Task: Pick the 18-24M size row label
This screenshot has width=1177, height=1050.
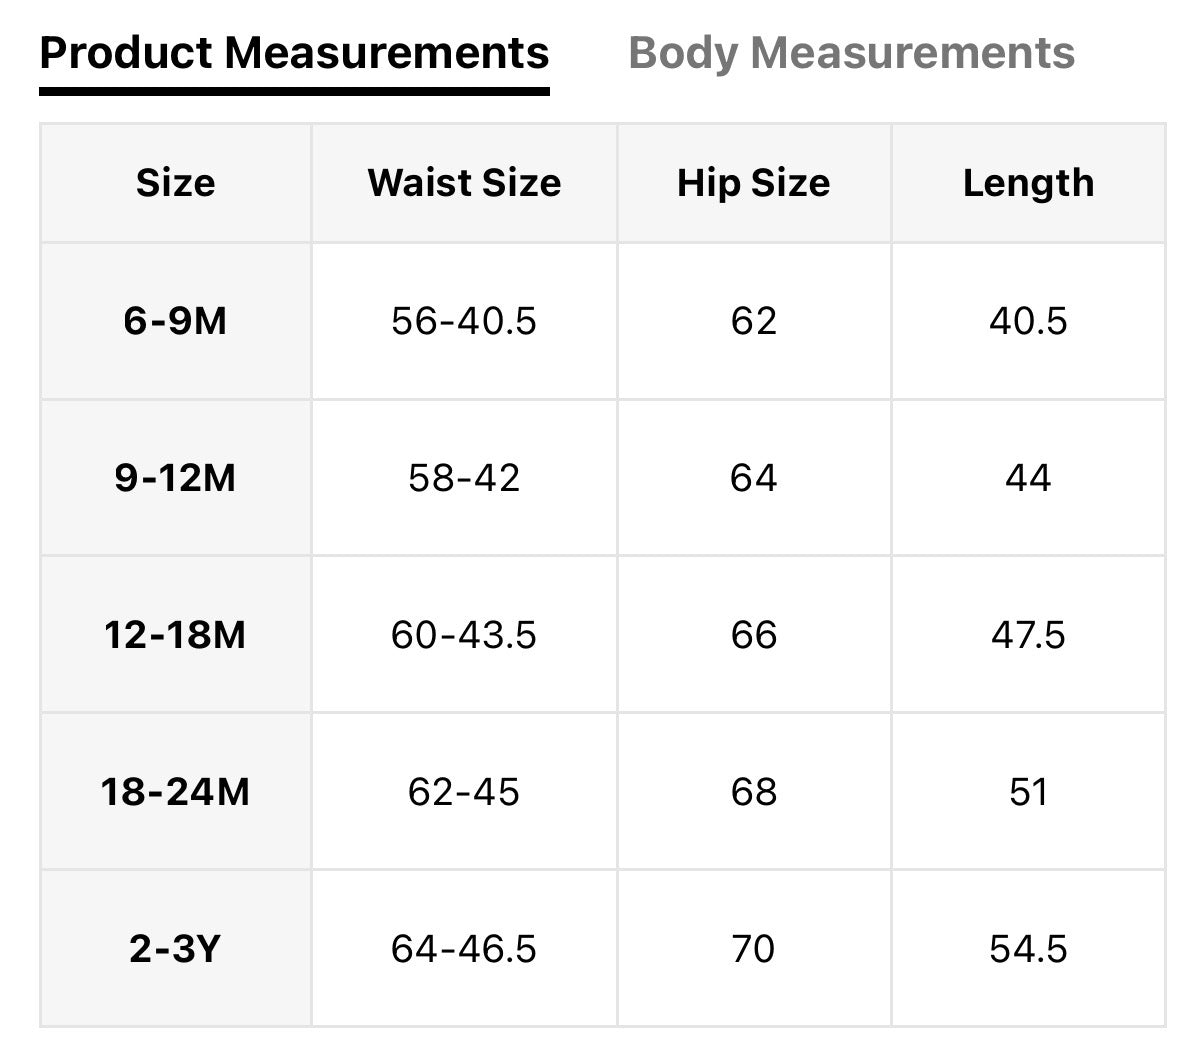Action: click(175, 792)
